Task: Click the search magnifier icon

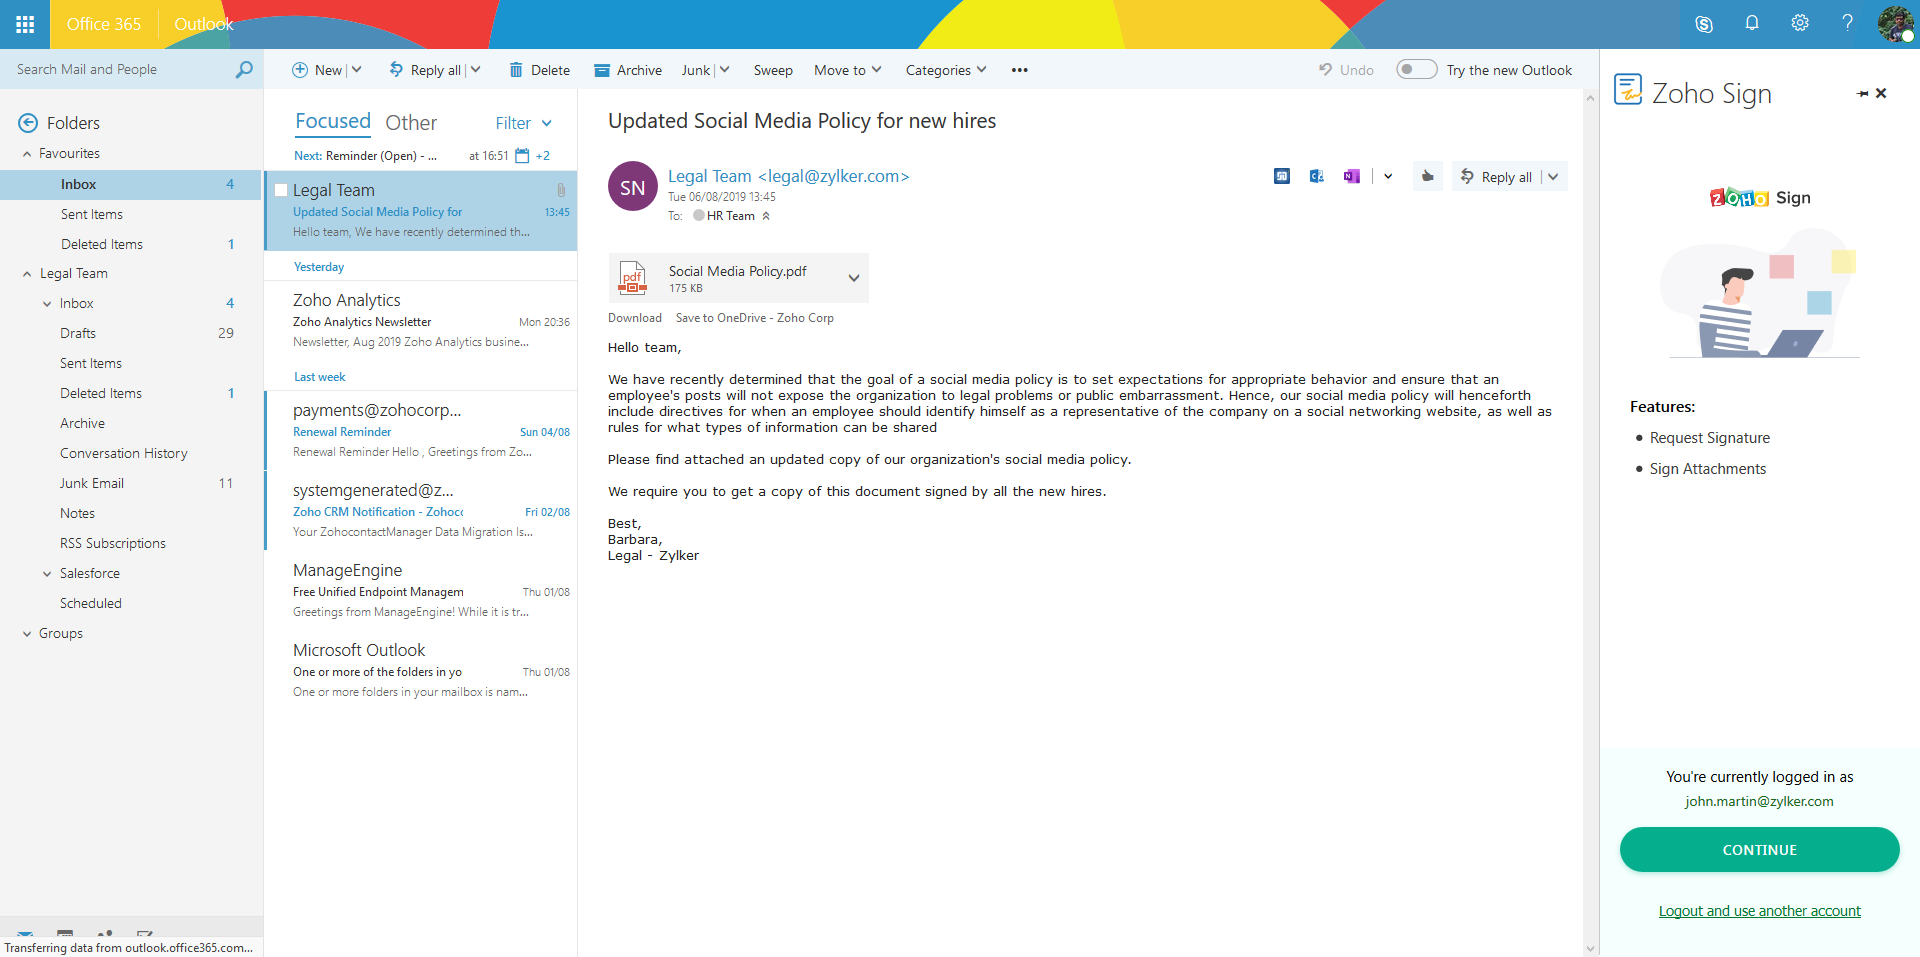Action: coord(244,69)
